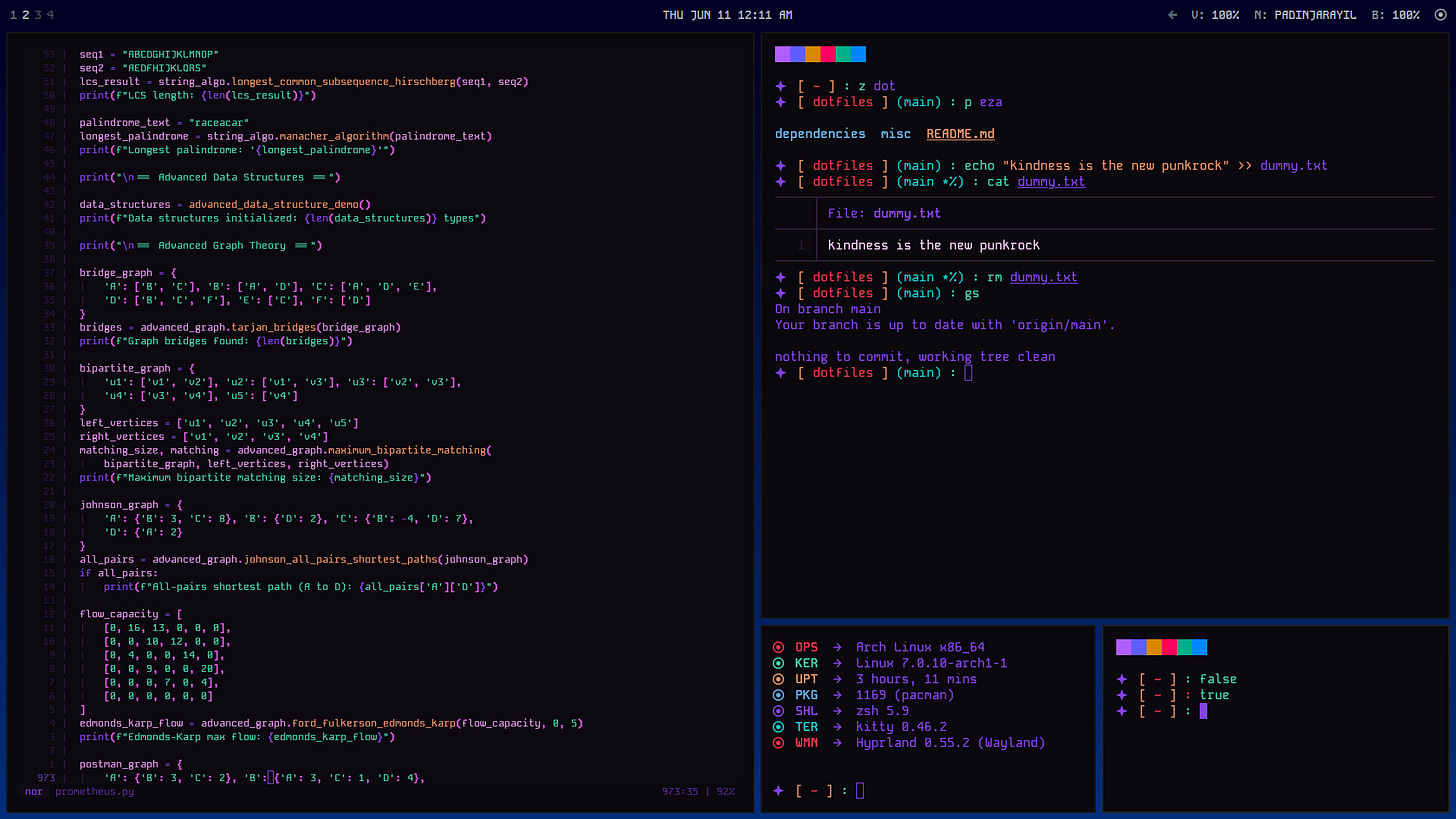This screenshot has height=819, width=1456.
Task: Click the power icon at top-right corner
Action: pos(1440,15)
